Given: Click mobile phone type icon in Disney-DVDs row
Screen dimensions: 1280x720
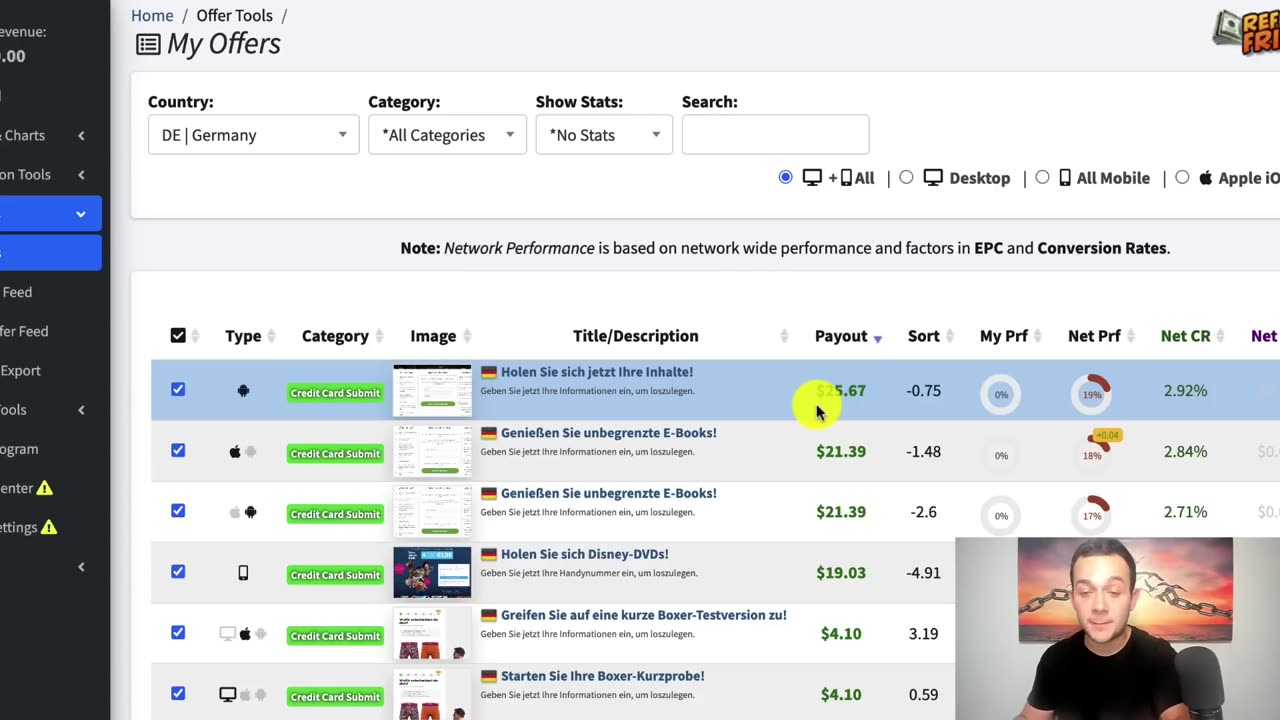Looking at the screenshot, I should (243, 573).
